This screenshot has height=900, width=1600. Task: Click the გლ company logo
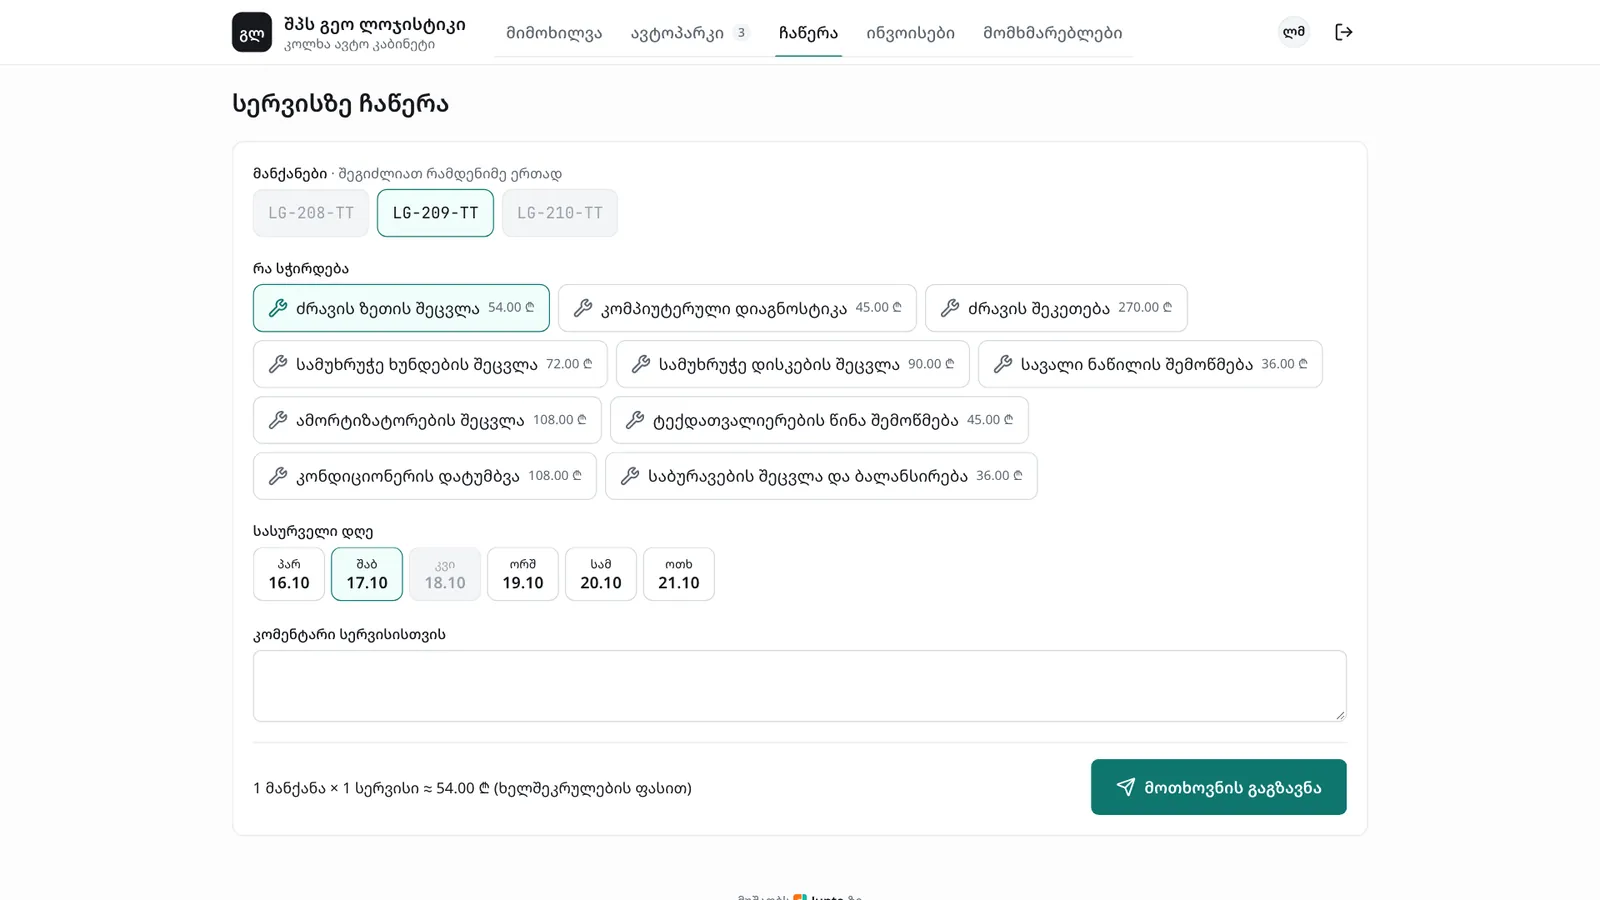pyautogui.click(x=252, y=32)
